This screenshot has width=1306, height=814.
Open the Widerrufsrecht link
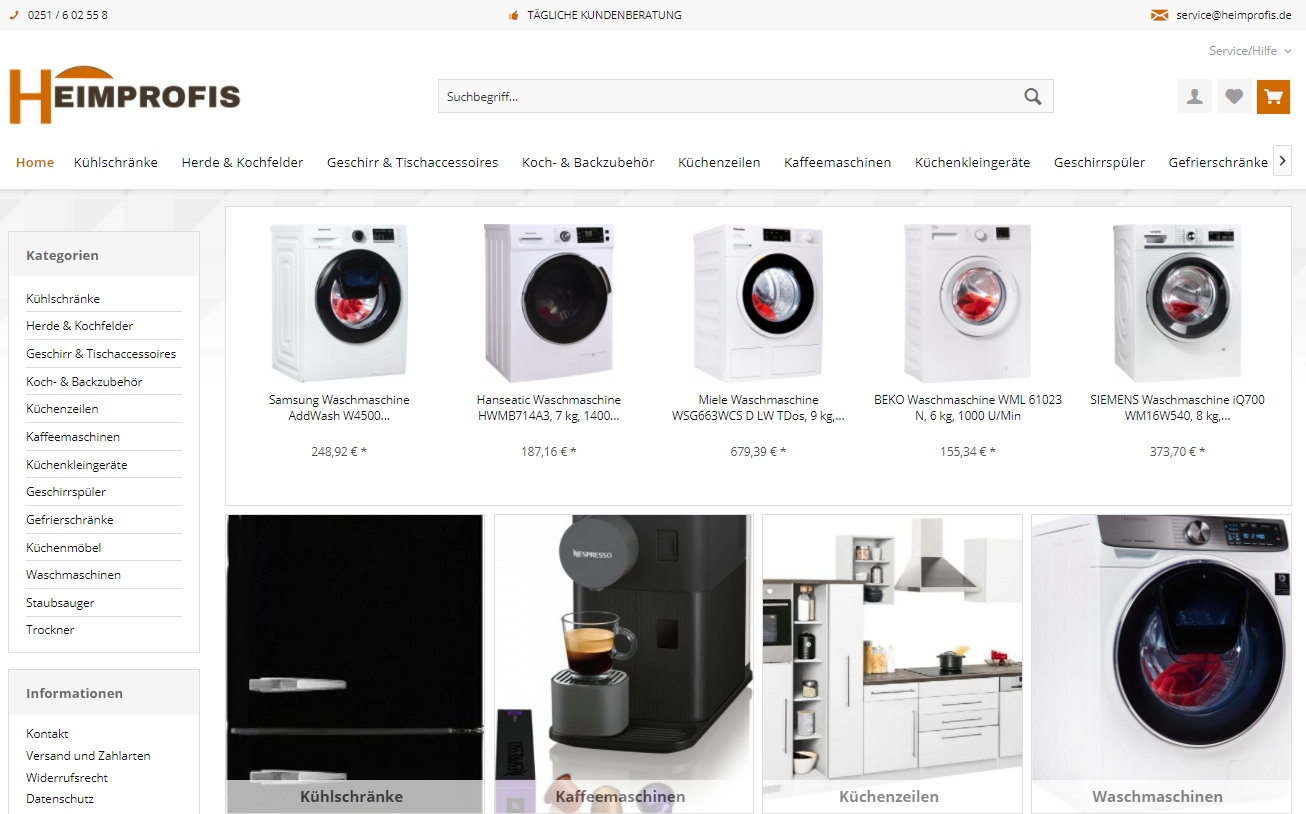67,778
